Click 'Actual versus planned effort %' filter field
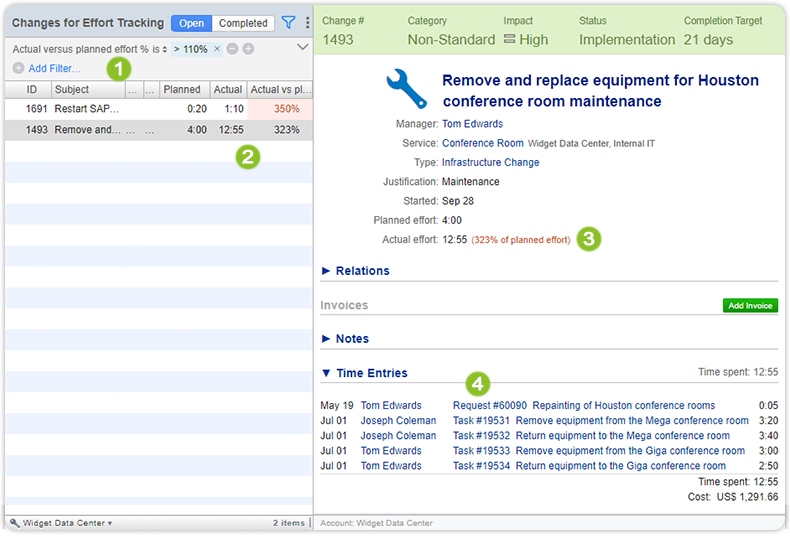This screenshot has width=790, height=536. point(81,49)
